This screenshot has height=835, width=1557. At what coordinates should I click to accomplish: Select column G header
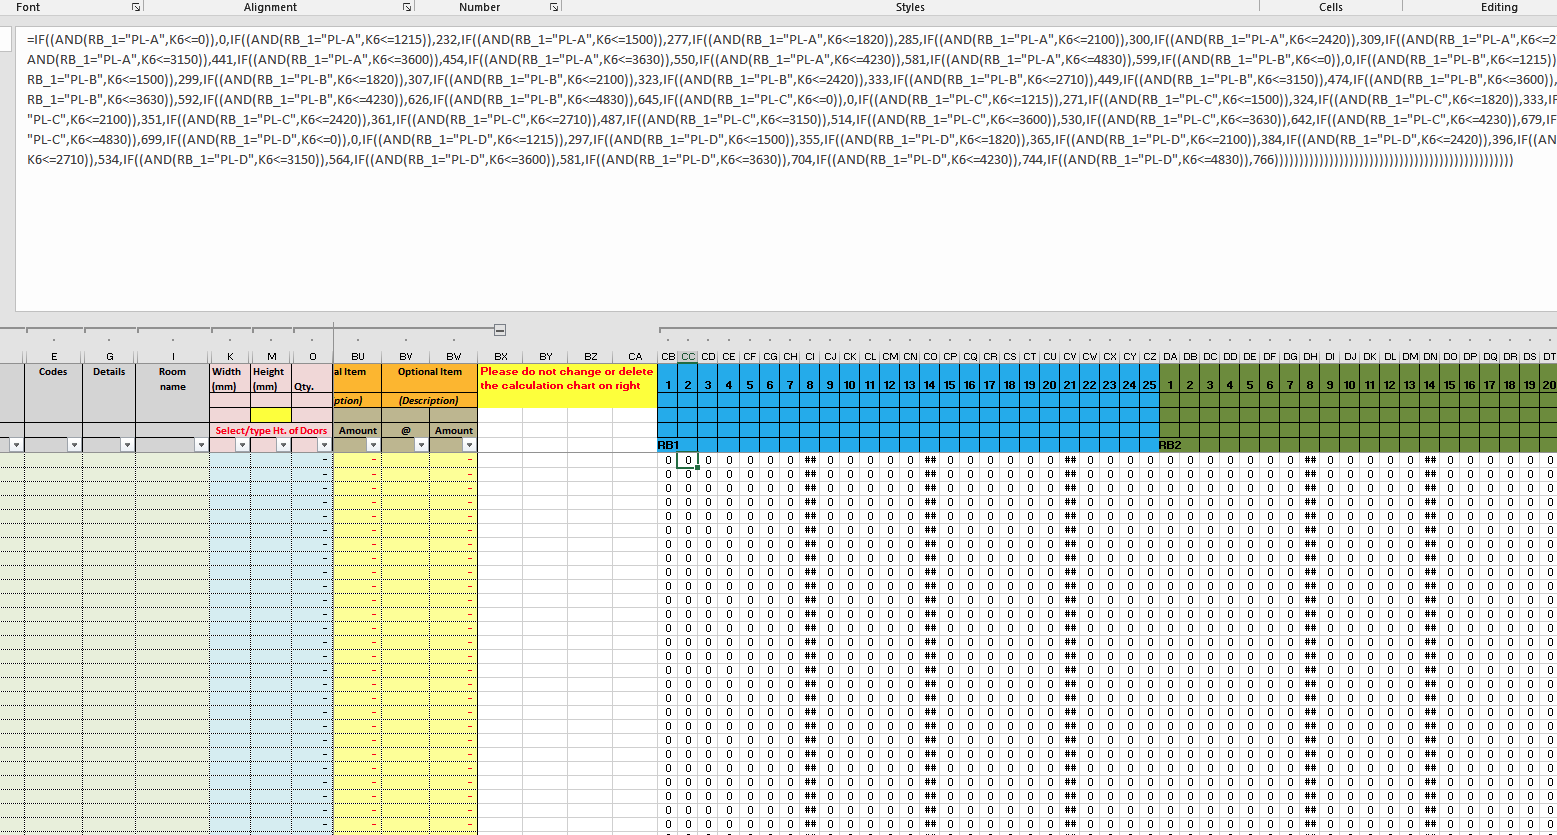(x=110, y=356)
